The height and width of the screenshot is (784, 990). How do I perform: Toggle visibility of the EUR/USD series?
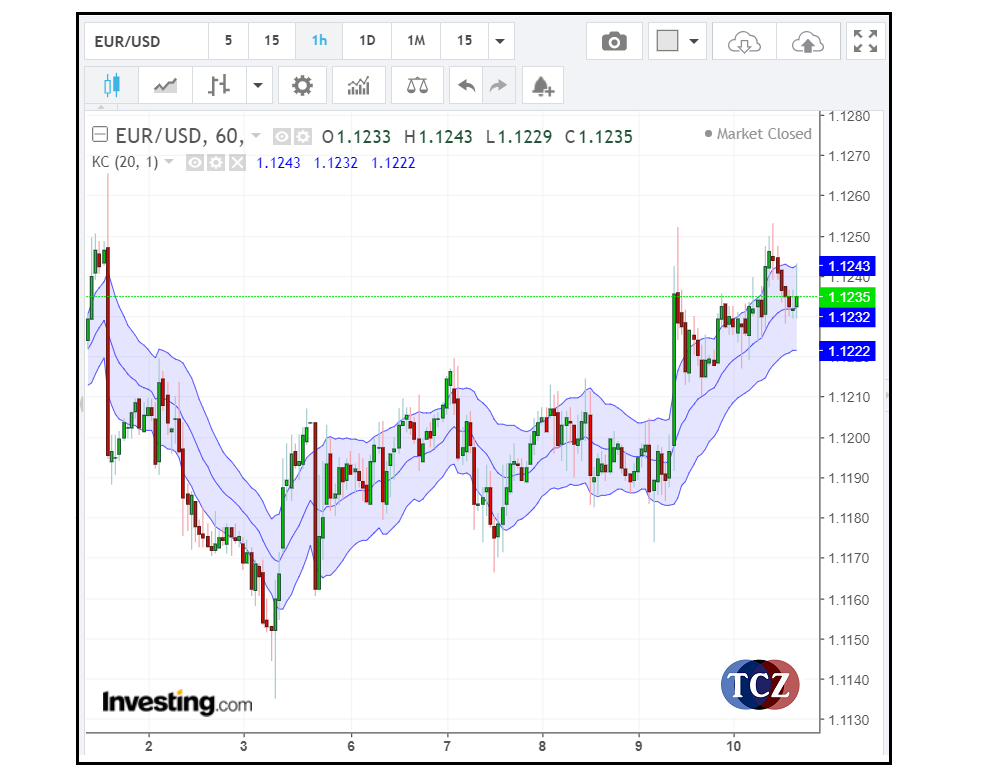coord(282,137)
